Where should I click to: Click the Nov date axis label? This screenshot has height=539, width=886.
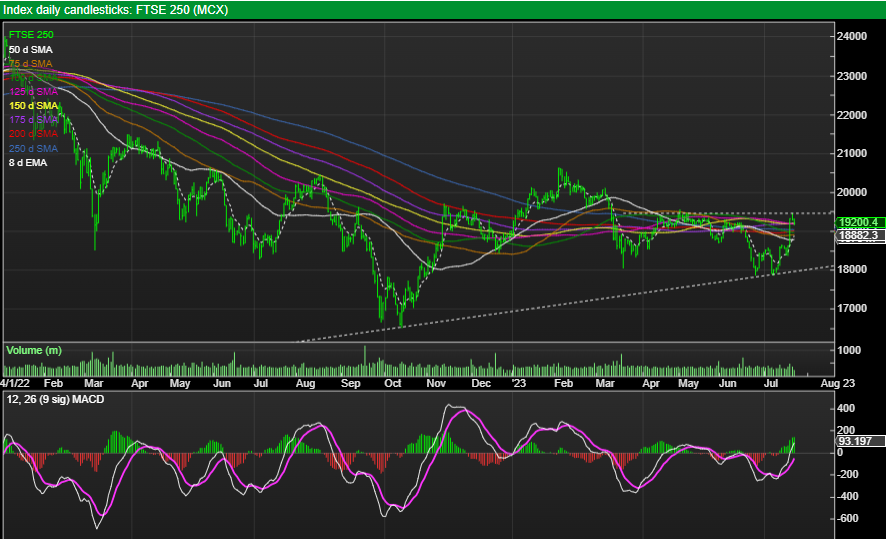(x=436, y=383)
